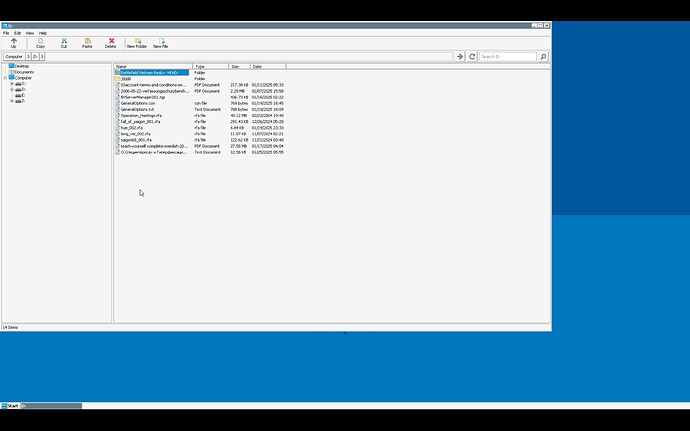Image resolution: width=690 pixels, height=431 pixels.
Task: Click the go arrow next to address bar
Action: 460,57
